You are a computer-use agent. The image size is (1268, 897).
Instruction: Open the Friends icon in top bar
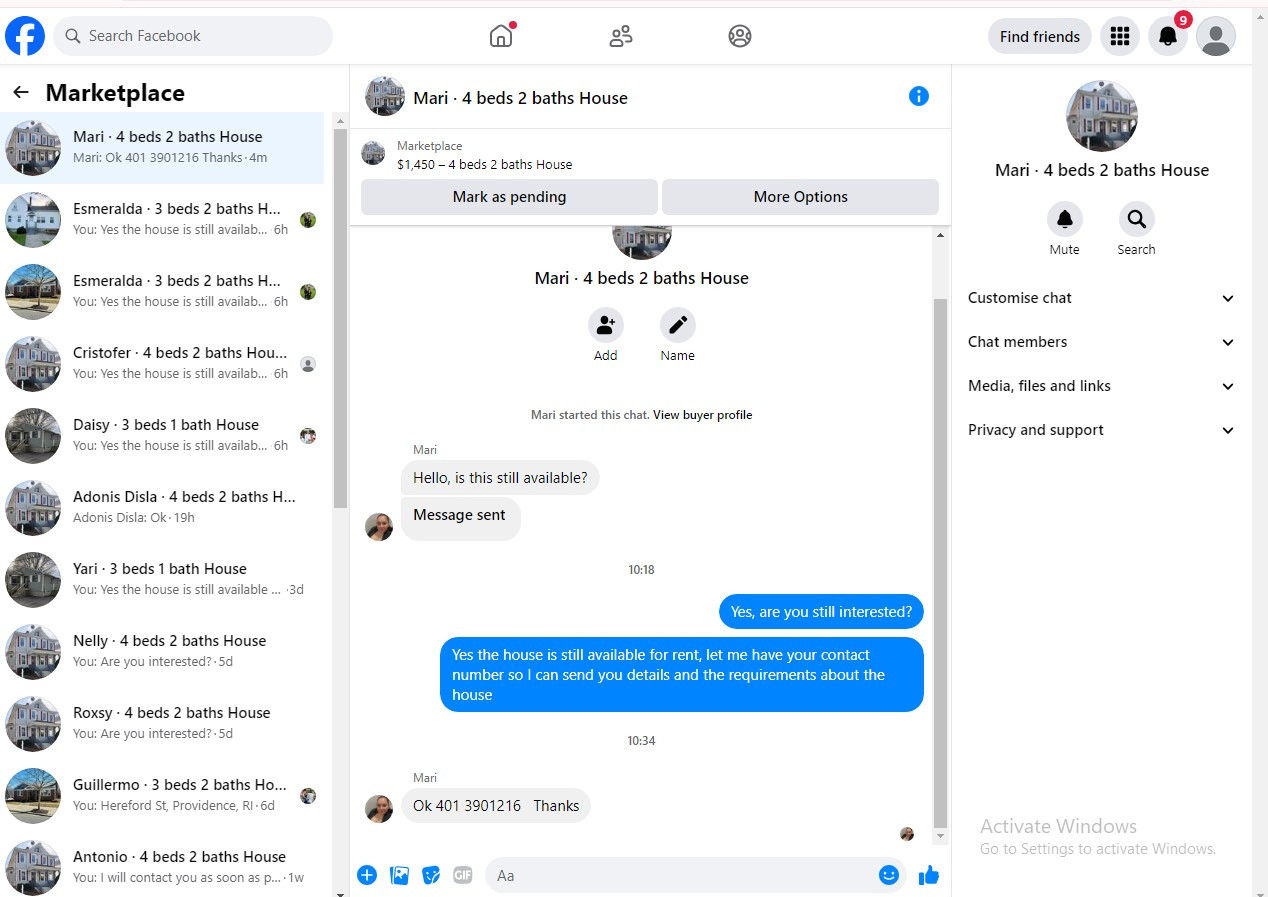click(620, 36)
